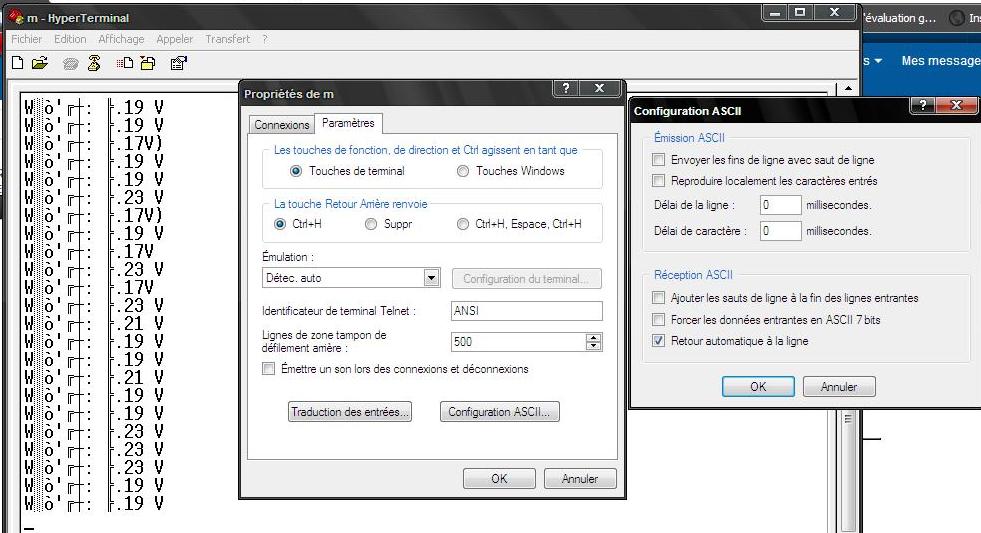This screenshot has width=981, height=533.
Task: Click the terminal vertical scrollbar thumb
Action: (x=848, y=419)
